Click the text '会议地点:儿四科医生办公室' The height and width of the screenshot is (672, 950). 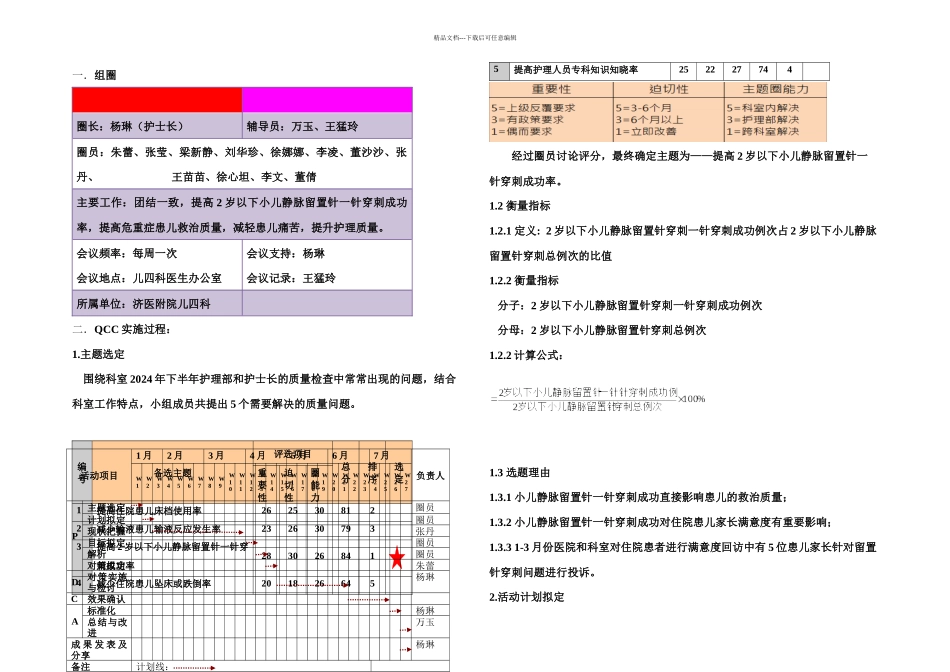coord(149,278)
